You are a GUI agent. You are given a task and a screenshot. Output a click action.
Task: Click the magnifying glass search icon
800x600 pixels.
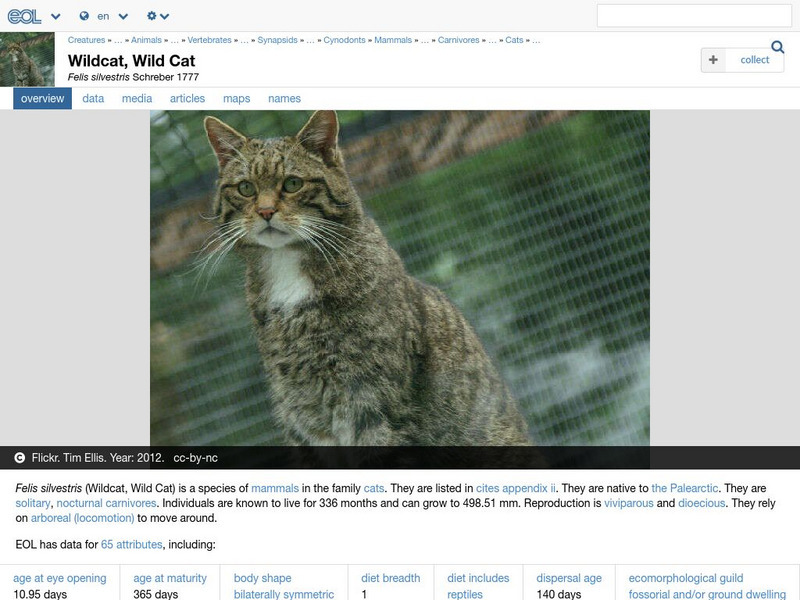click(x=777, y=46)
